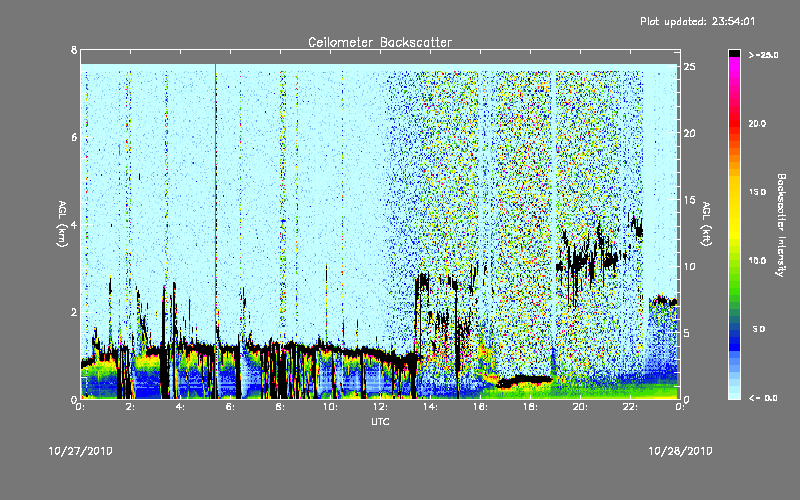Click the '6' tick on the km axis
Viewport: 800px width, 500px height.
coord(74,137)
